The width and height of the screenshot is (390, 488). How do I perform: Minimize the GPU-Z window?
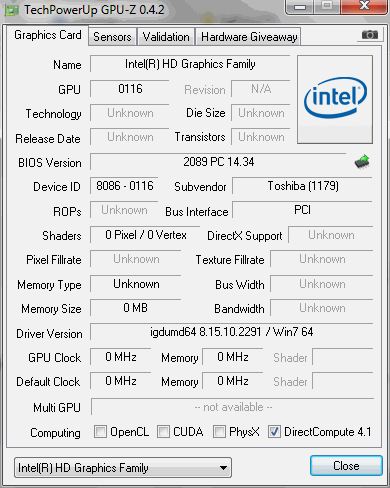[299, 7]
